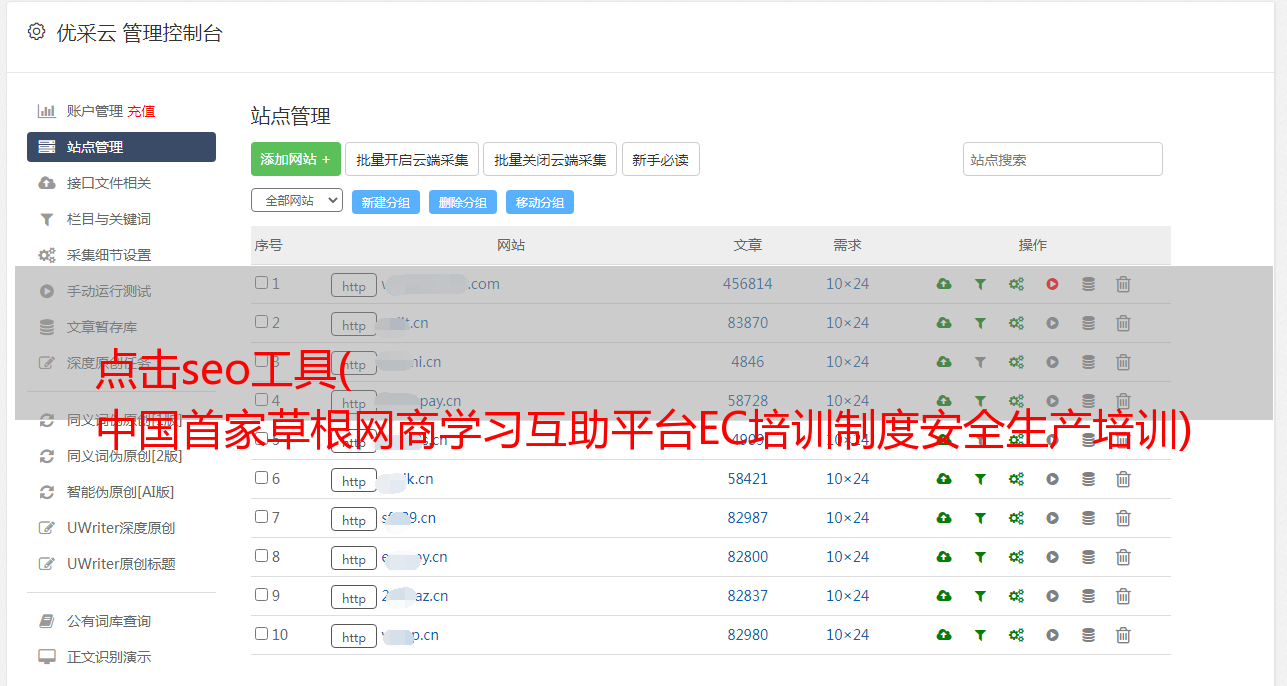Click the green 添加网站 + button
This screenshot has height=686, width=1287.
click(x=296, y=159)
